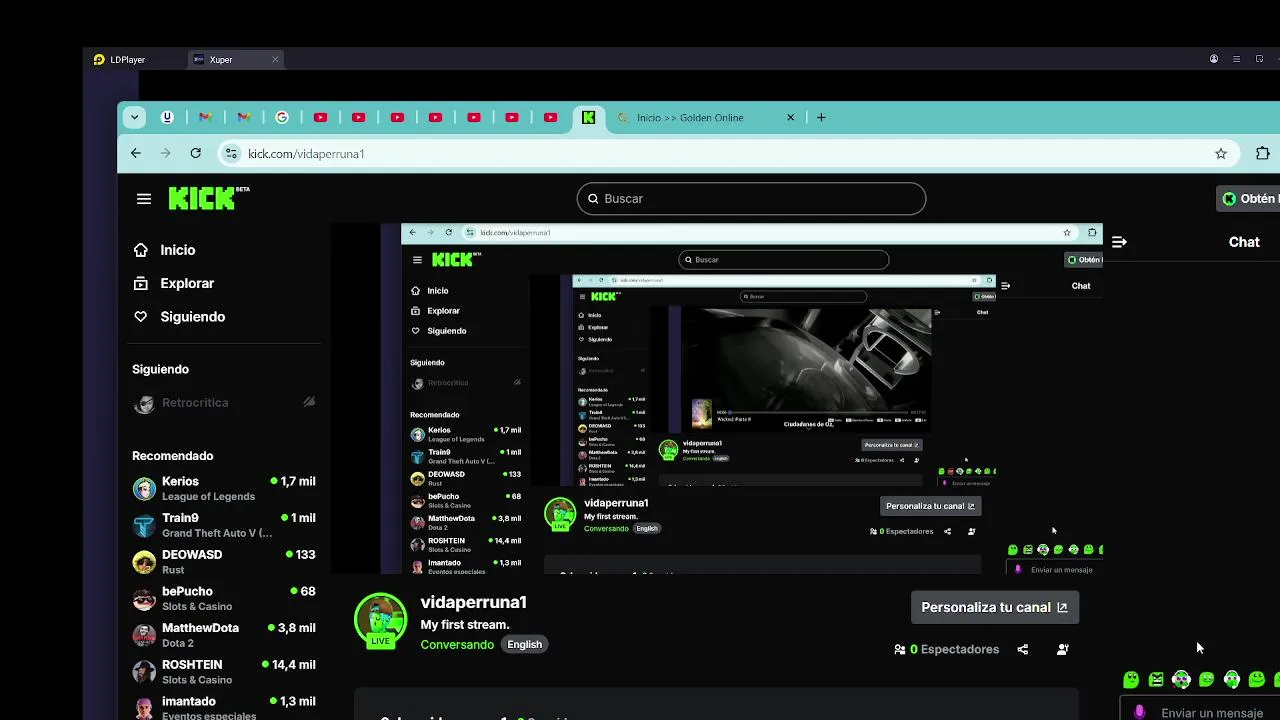Click the English language tag
This screenshot has width=1280, height=720.
click(x=524, y=645)
